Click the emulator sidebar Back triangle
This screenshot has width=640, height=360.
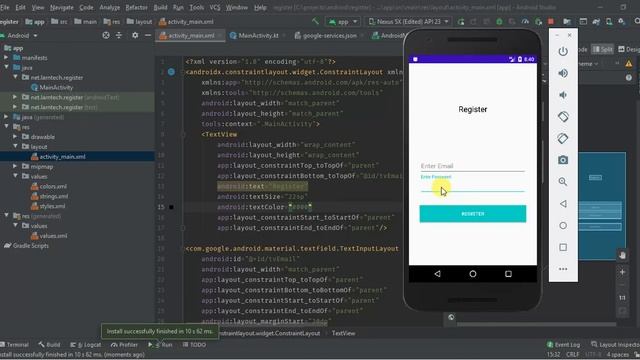click(x=563, y=204)
